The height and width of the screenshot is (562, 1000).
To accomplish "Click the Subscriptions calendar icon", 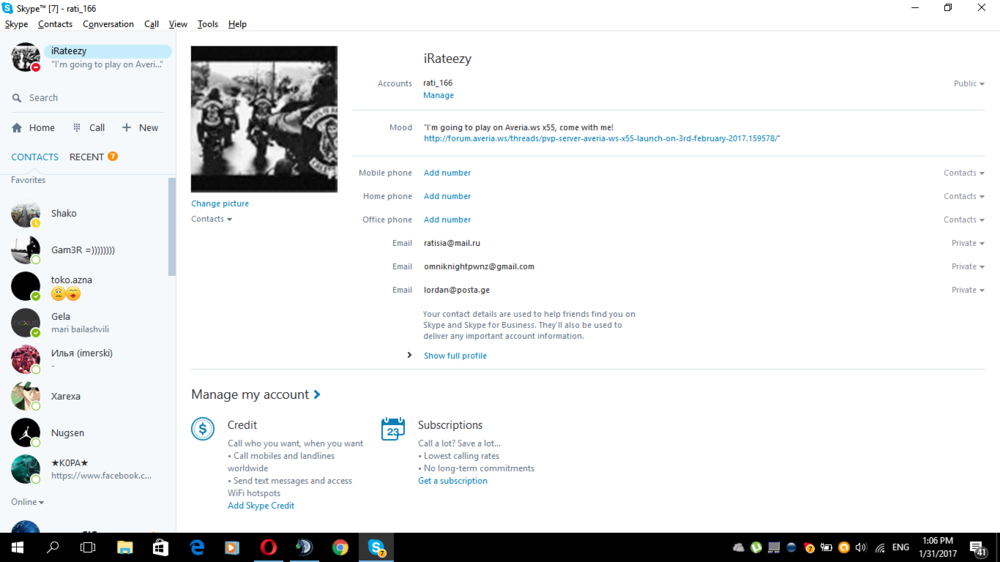I will coord(393,429).
